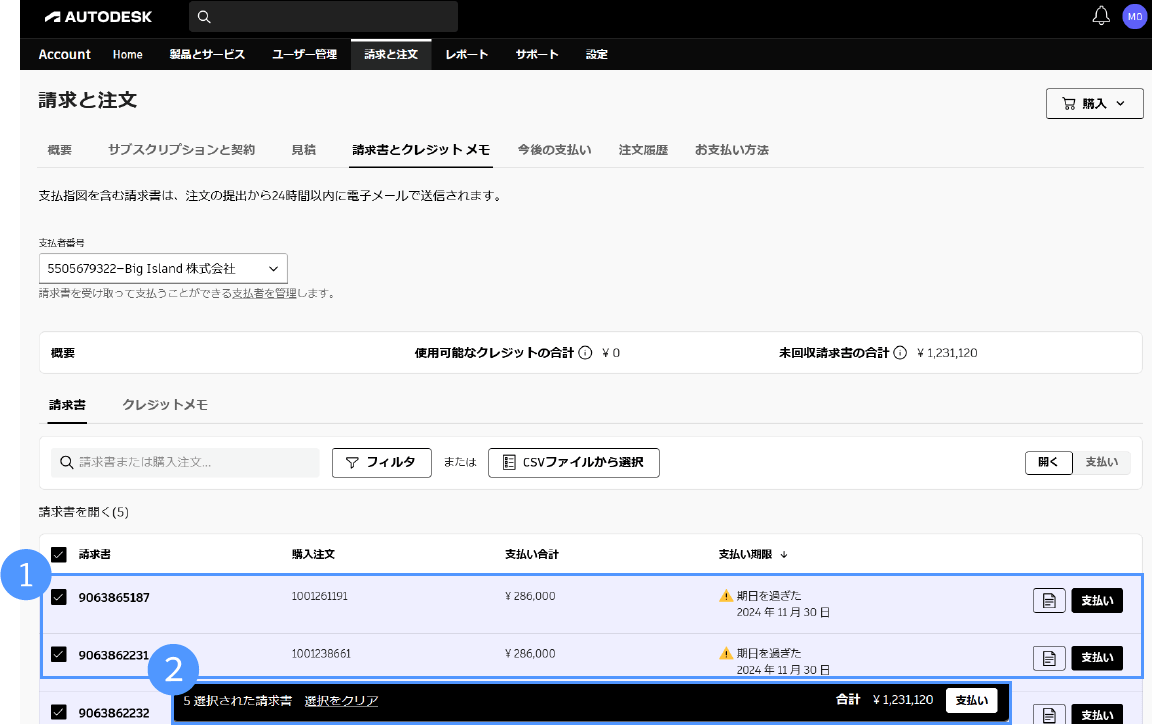Open the MO user avatar menu
1152x725 pixels.
coord(1134,16)
